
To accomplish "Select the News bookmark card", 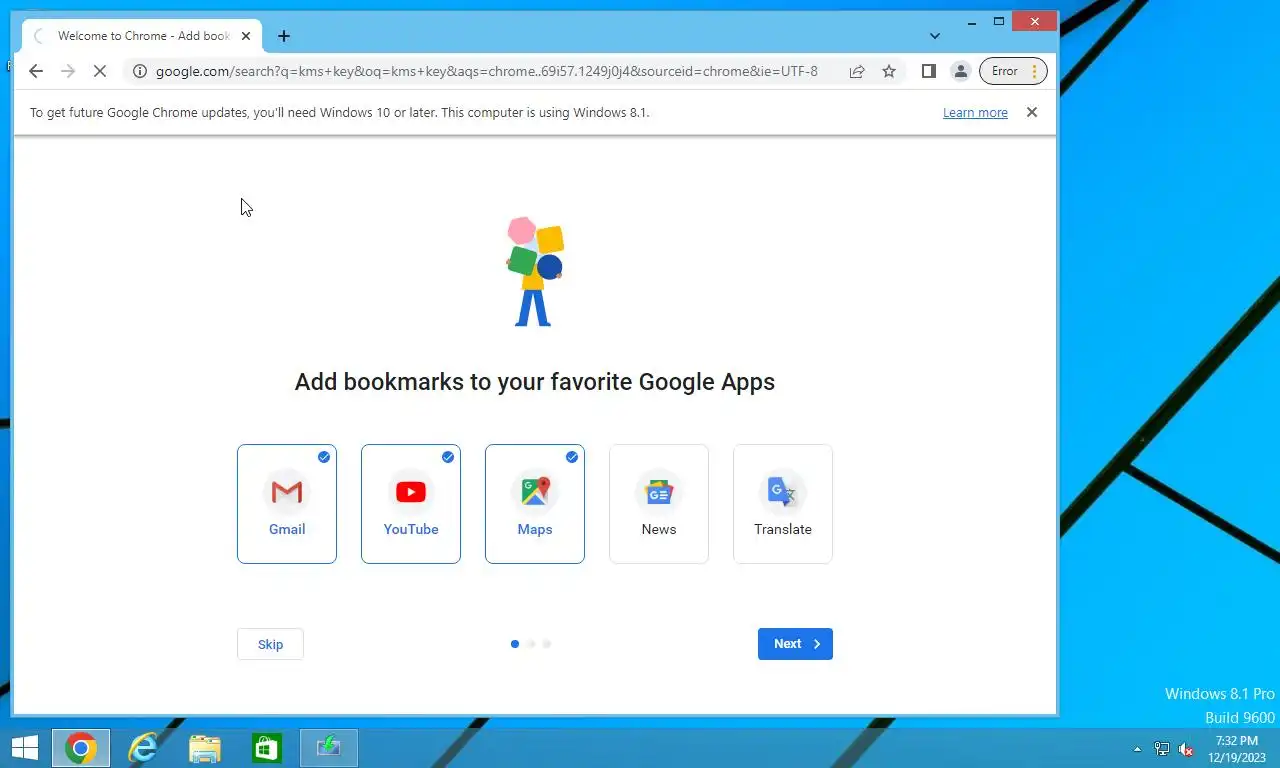I will (659, 504).
